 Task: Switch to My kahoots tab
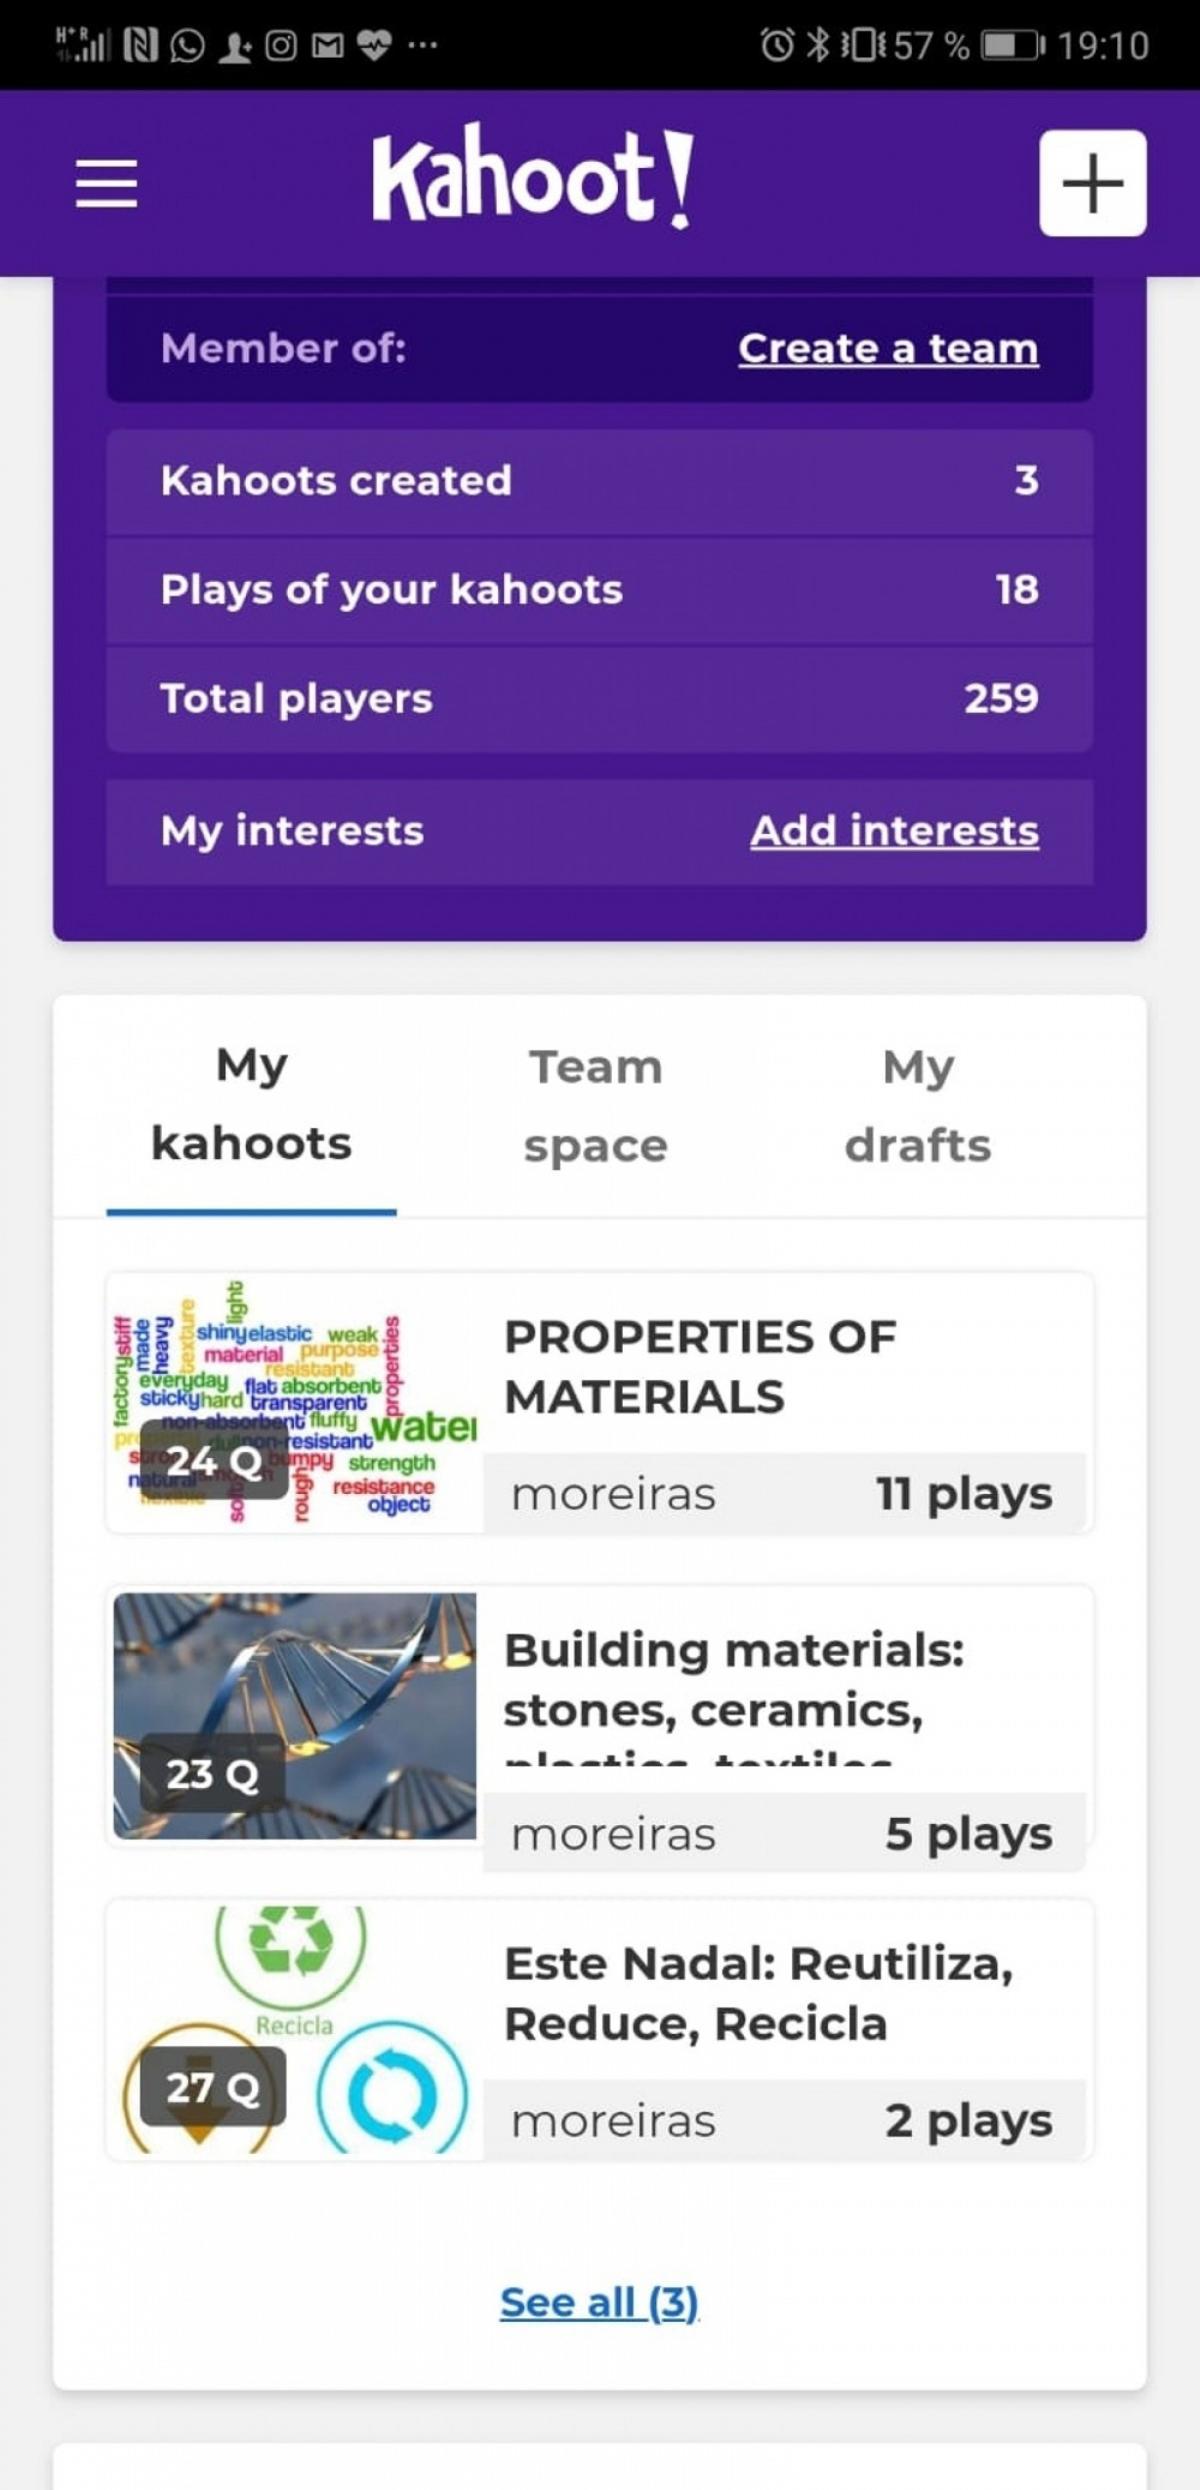pos(251,1105)
